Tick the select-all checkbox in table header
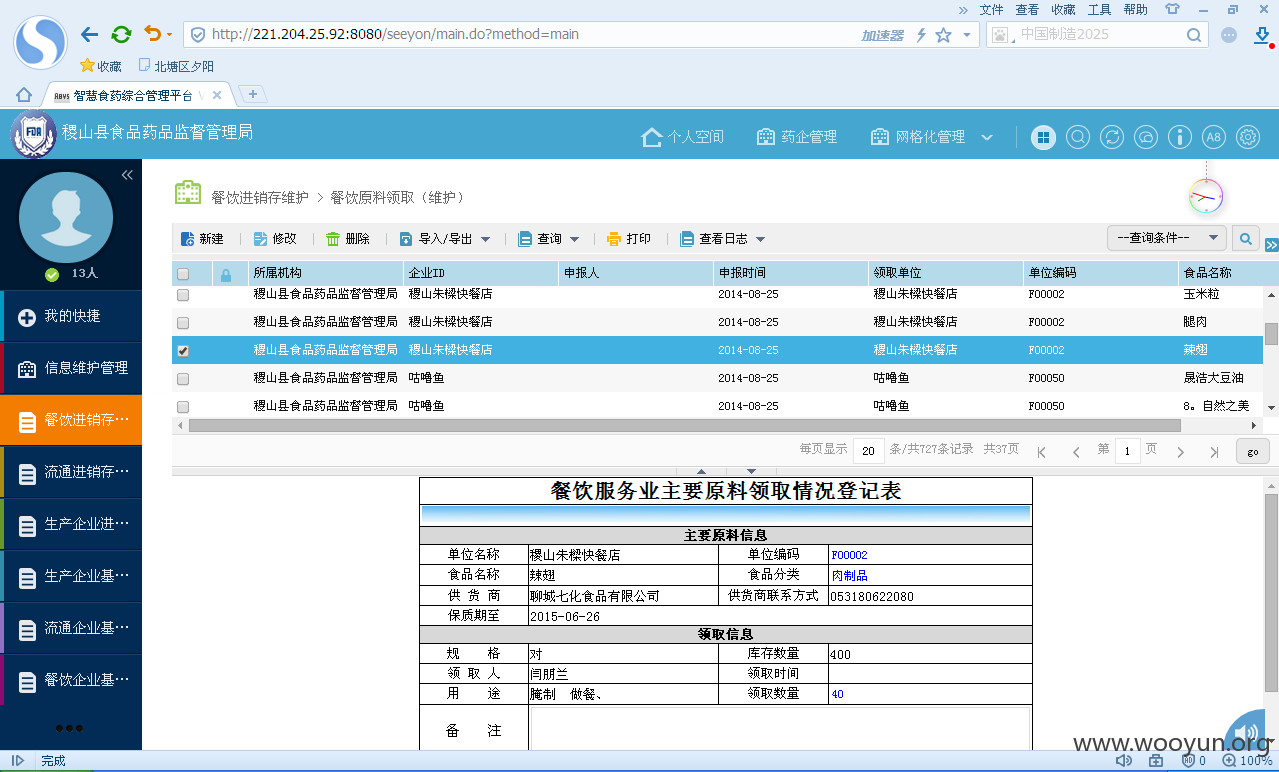This screenshot has height=772, width=1279. [183, 274]
